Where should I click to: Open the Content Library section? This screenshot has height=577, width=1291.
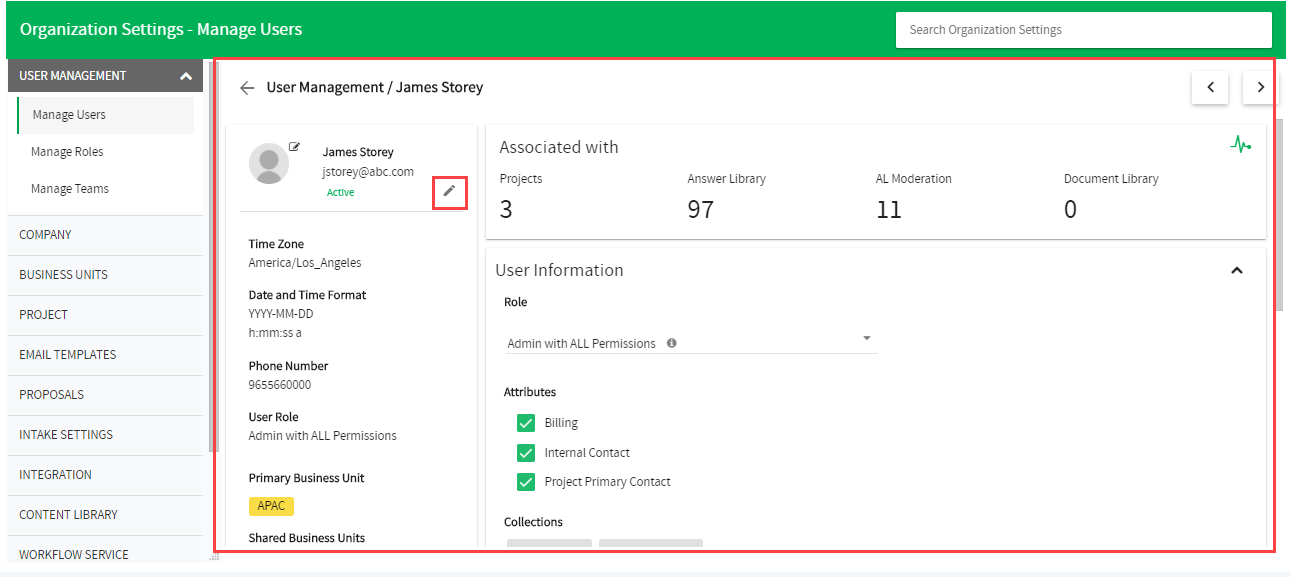point(105,515)
